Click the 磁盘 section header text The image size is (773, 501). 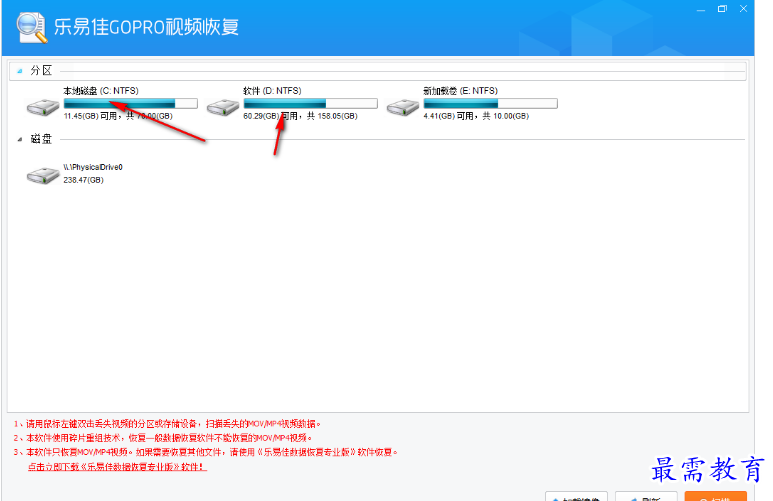[x=41, y=139]
